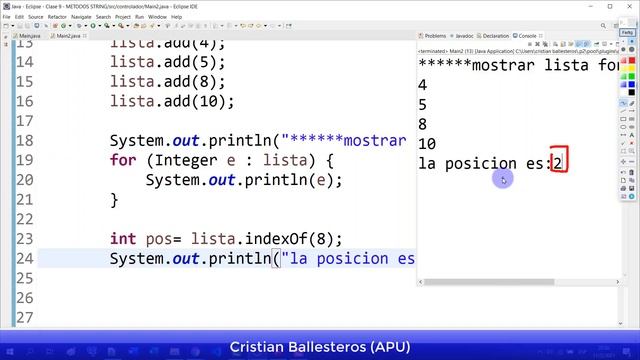Select the outlined ellipse drawing tool
The image size is (640, 360).
[623, 127]
